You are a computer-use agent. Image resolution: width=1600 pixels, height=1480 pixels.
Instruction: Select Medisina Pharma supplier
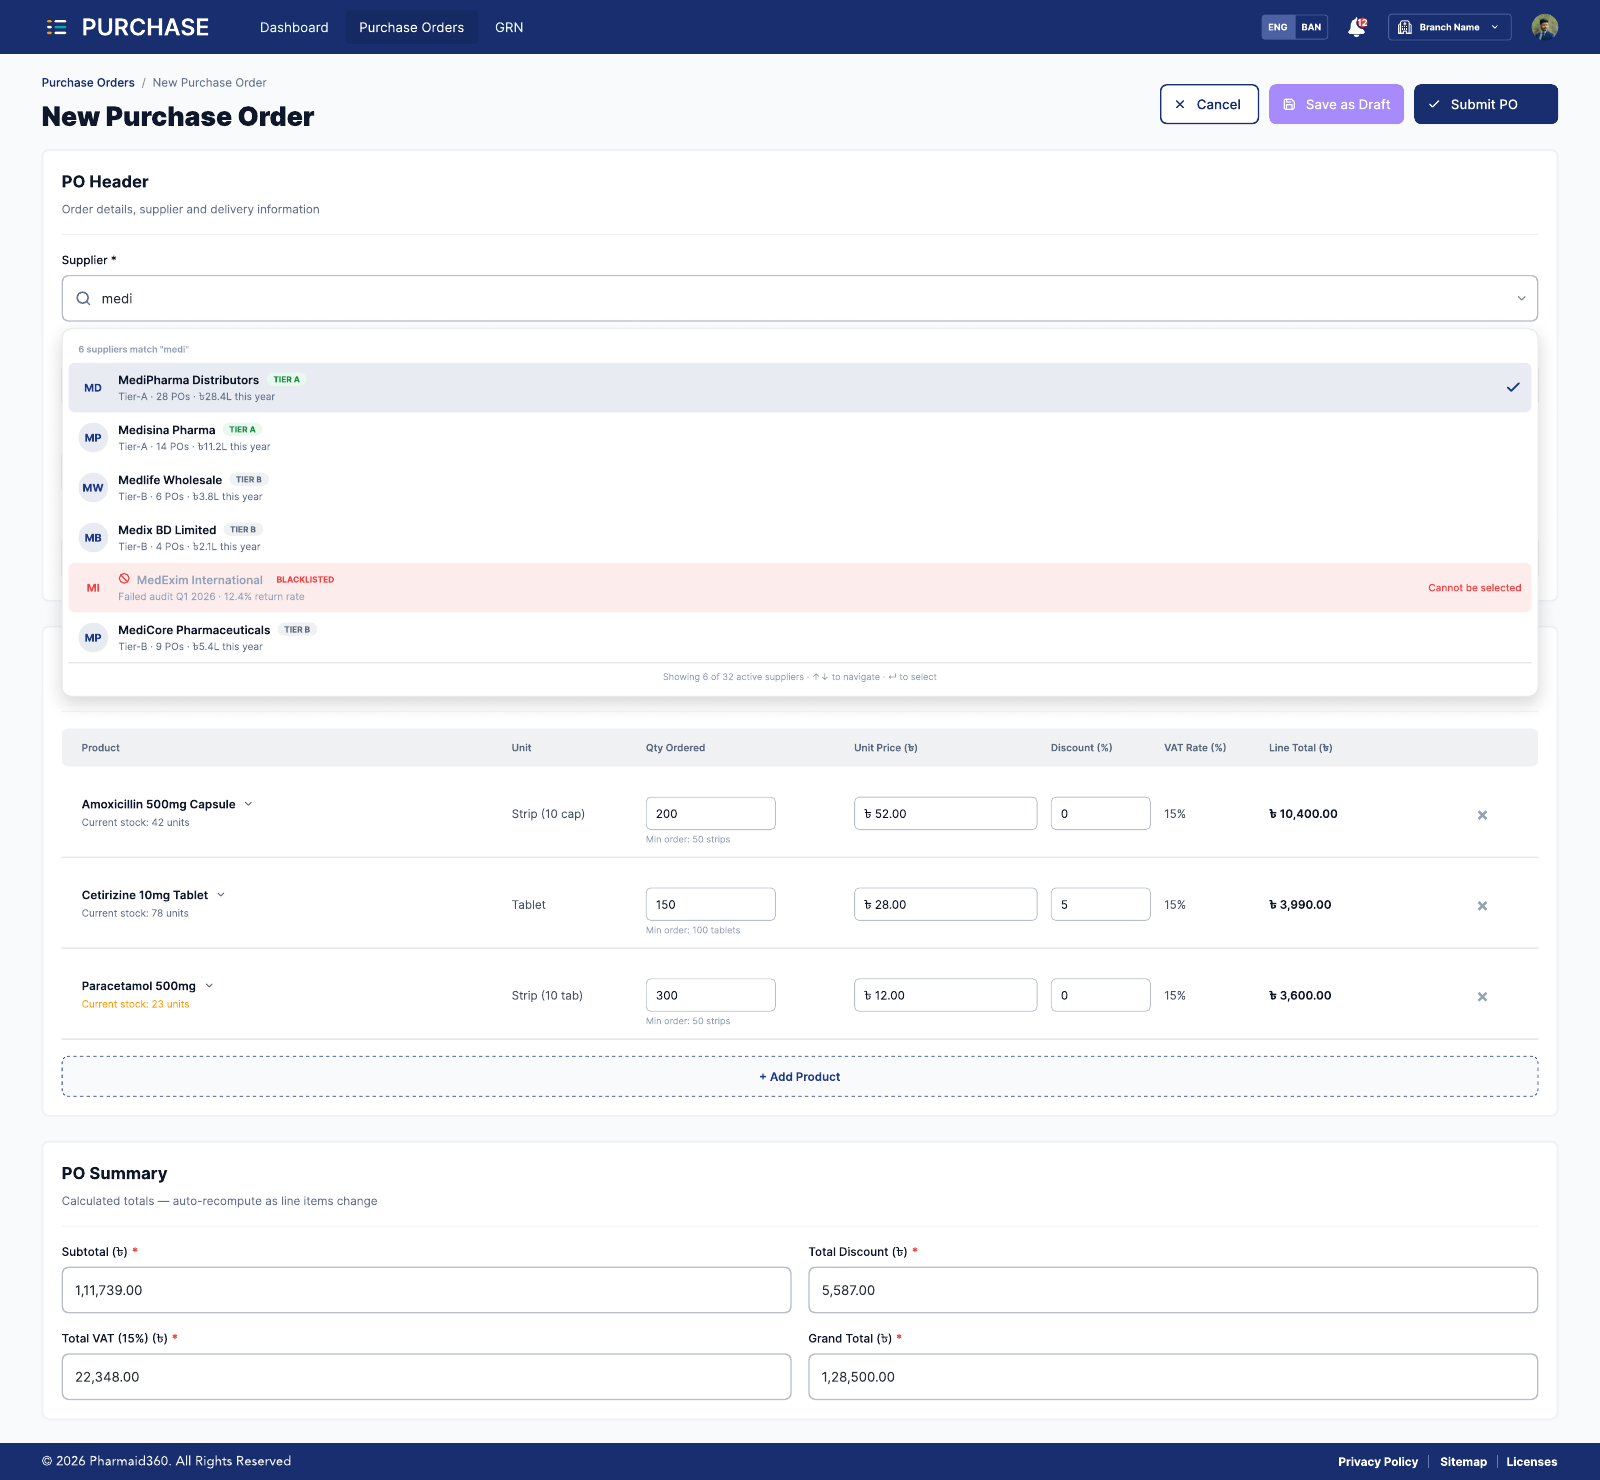(x=800, y=438)
